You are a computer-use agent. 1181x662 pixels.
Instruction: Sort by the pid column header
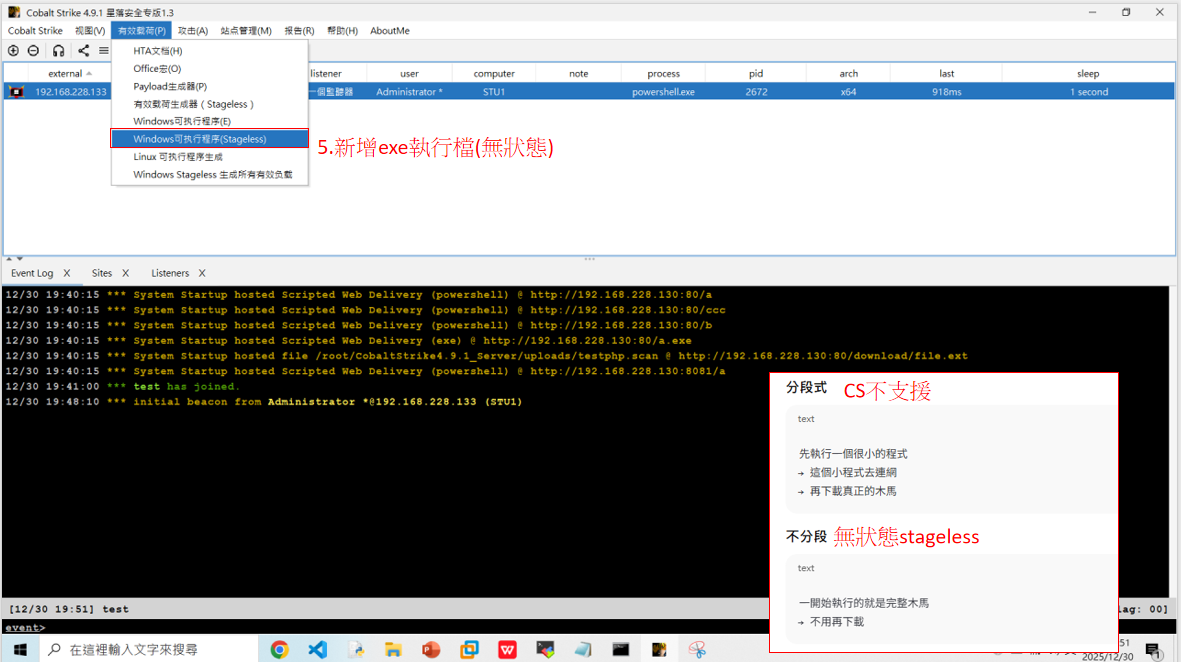tap(756, 74)
